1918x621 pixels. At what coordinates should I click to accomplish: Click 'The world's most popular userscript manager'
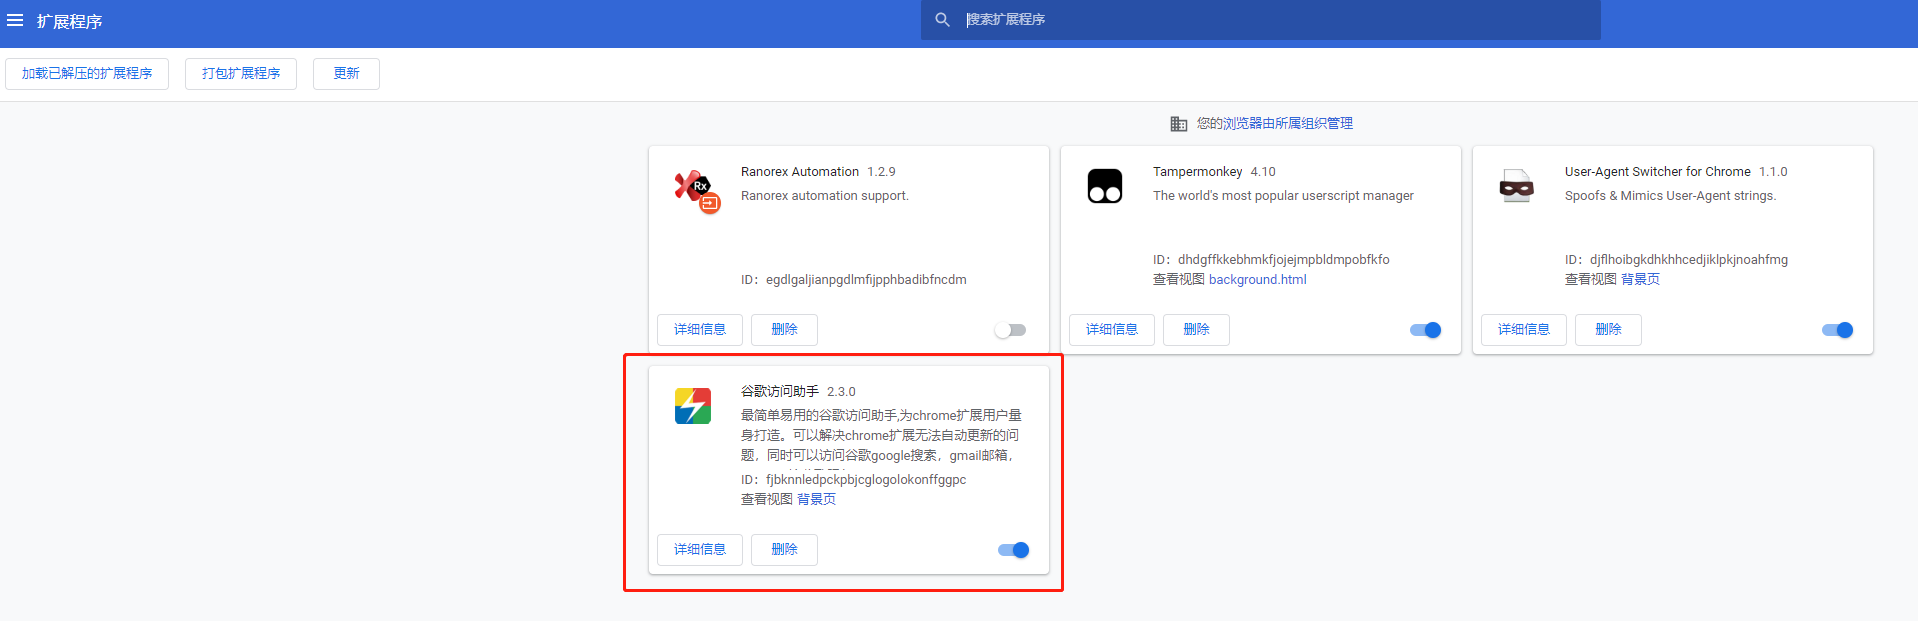coord(1283,196)
